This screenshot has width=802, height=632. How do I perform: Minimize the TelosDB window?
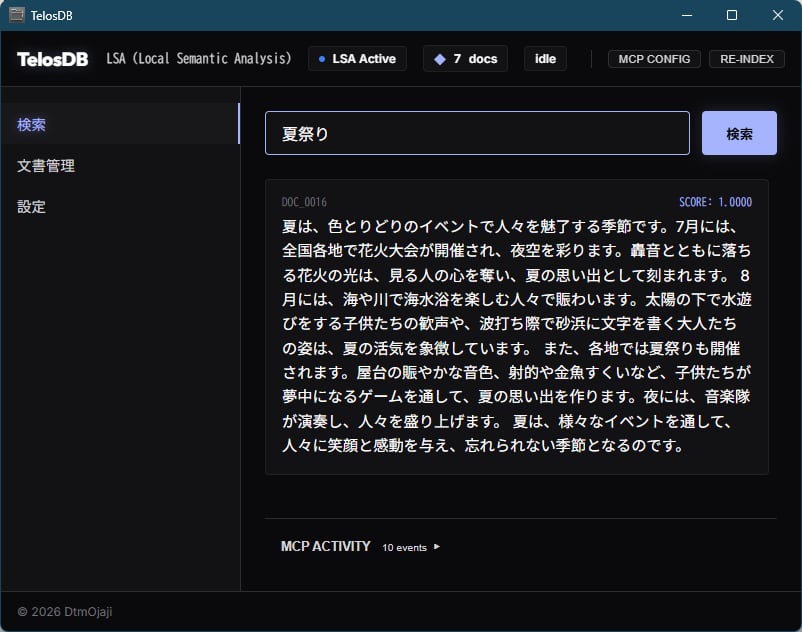click(x=686, y=15)
